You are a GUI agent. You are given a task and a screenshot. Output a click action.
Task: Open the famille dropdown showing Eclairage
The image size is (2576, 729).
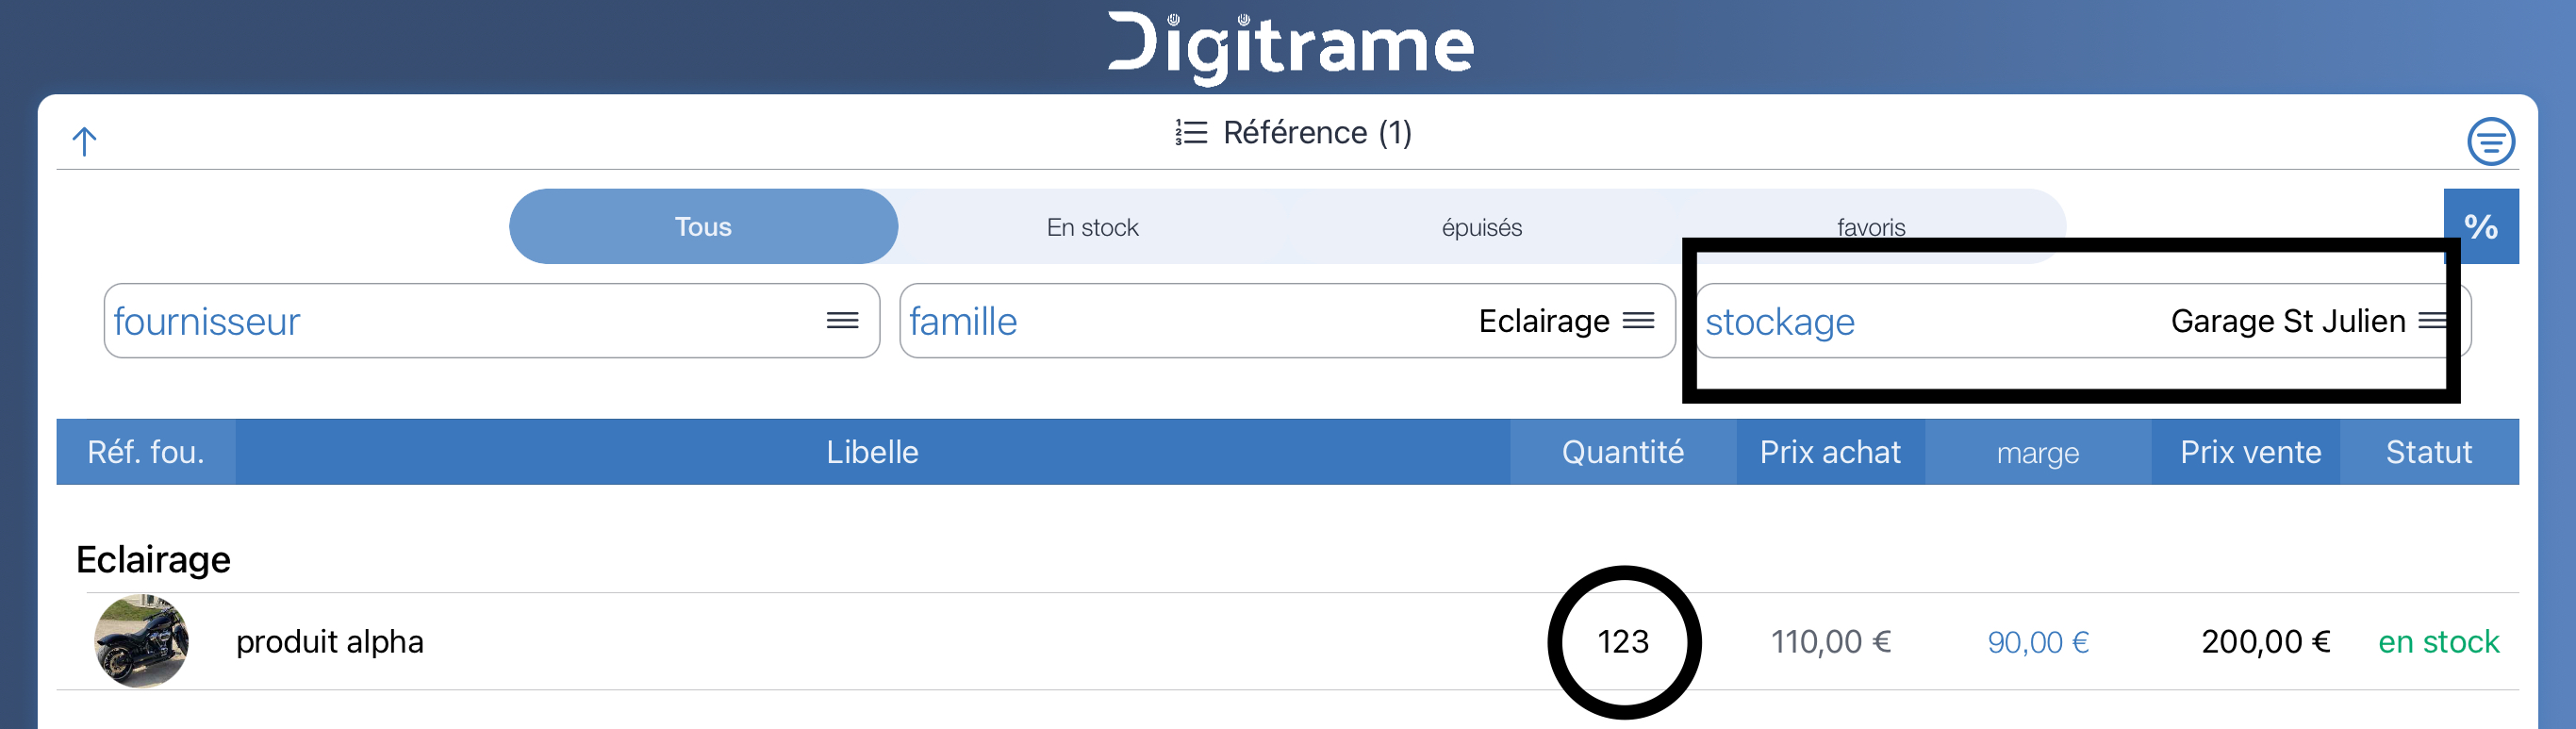(x=1287, y=321)
